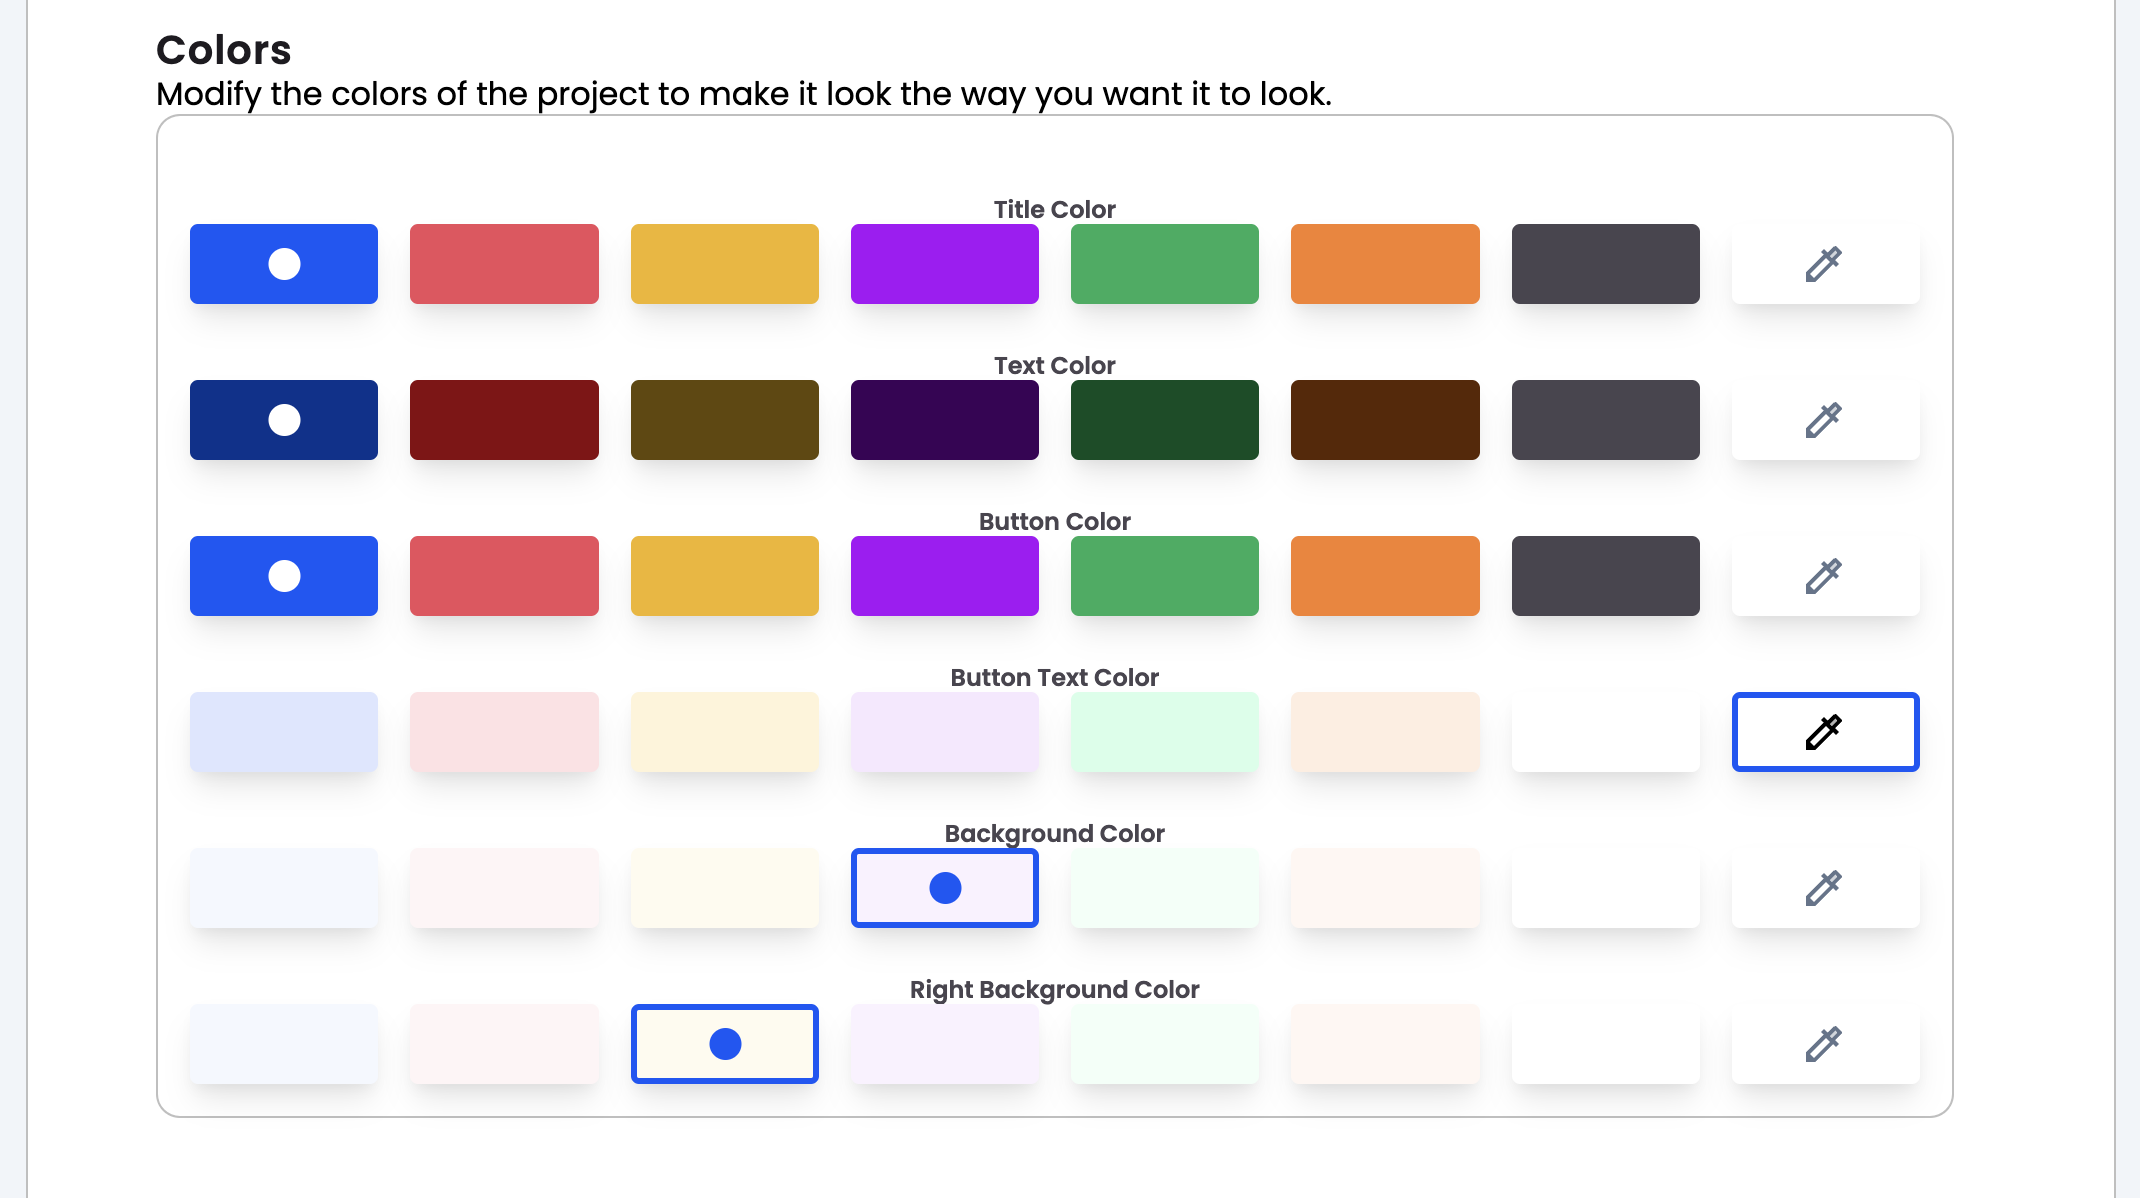Select light lavender-blue Button Text Color swatch
2140x1198 pixels.
tap(284, 732)
